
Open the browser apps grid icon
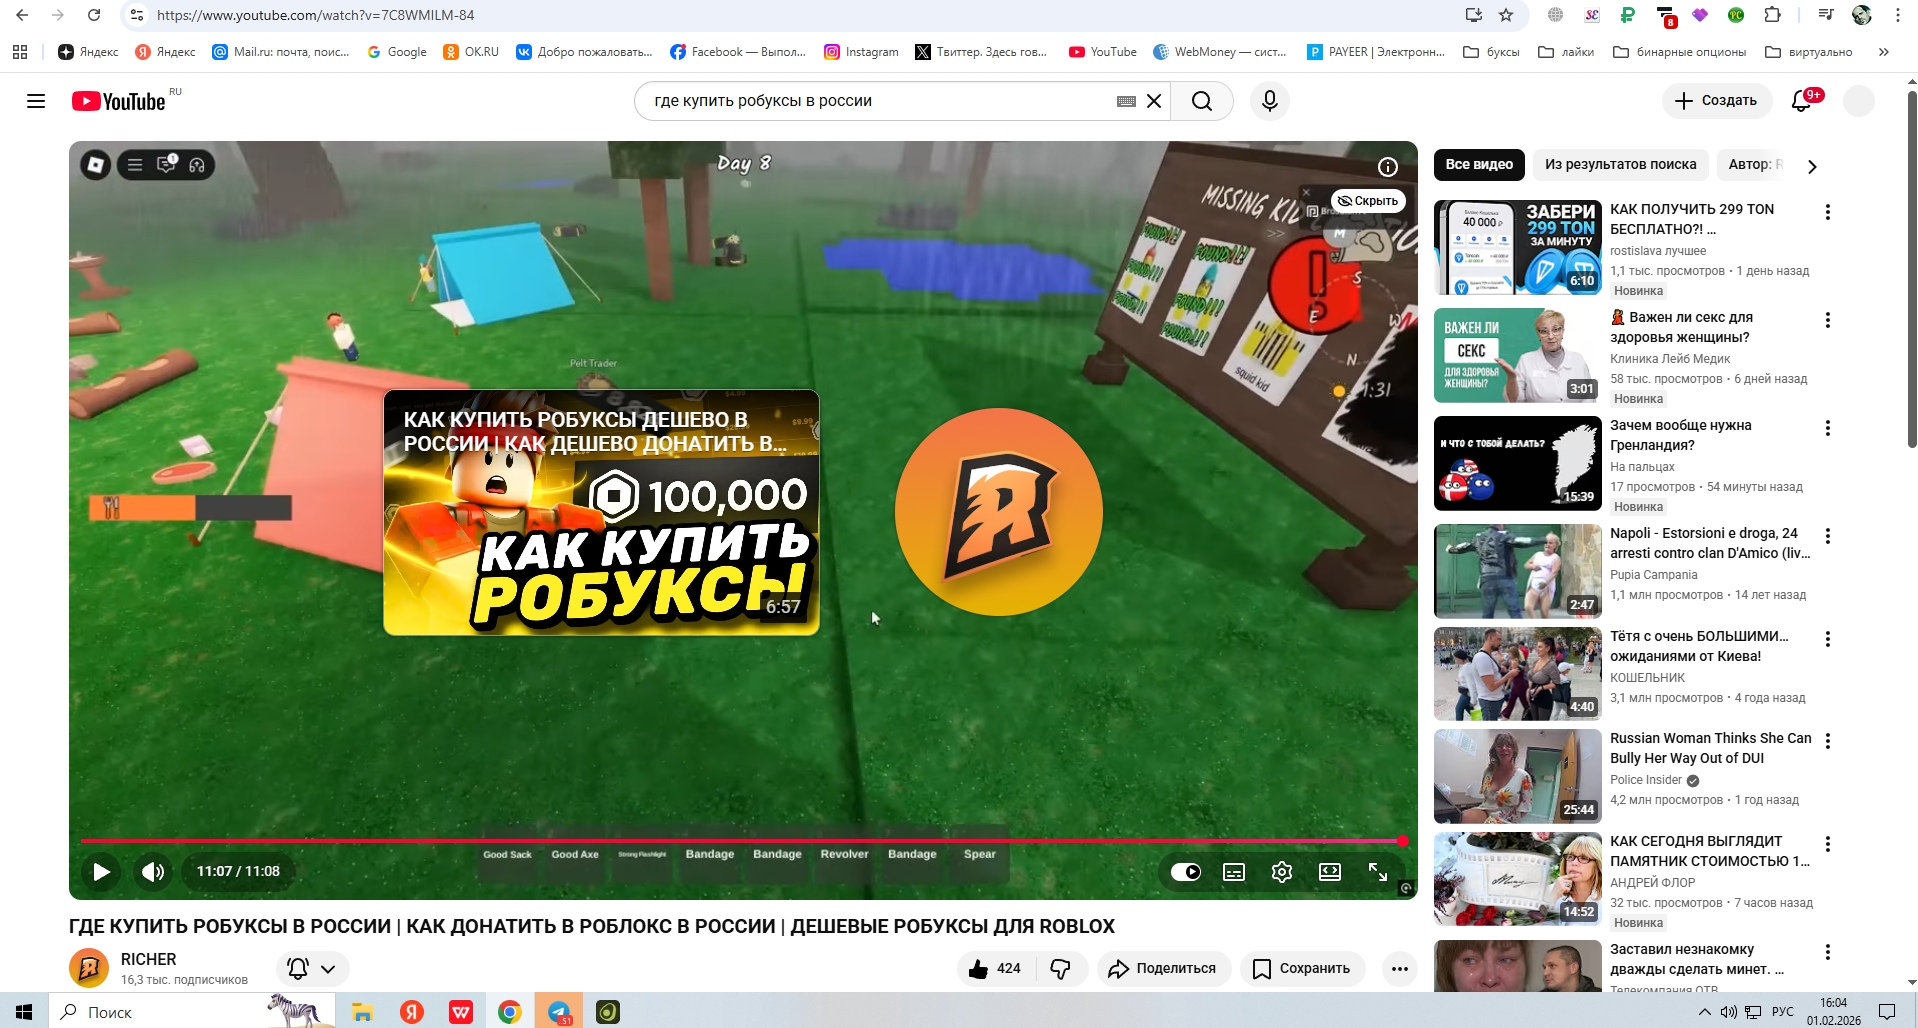20,52
